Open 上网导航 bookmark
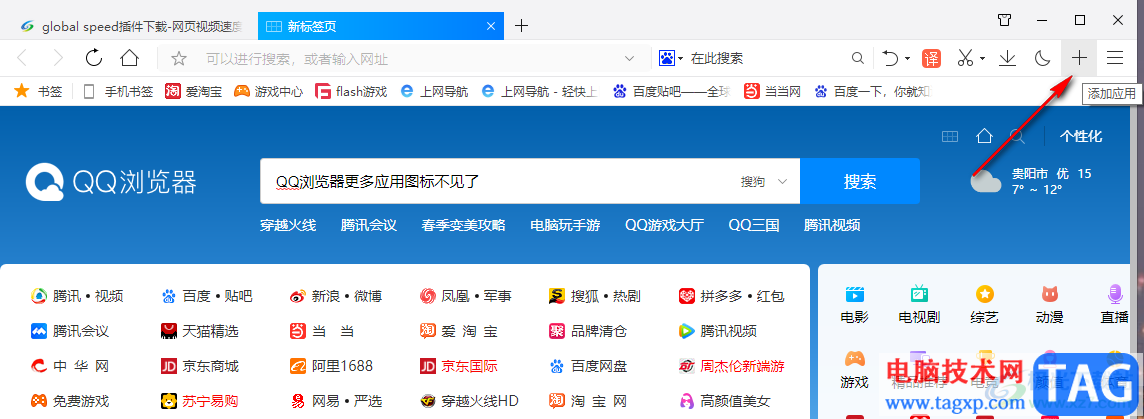Screen dimensions: 1144x419 tap(434, 91)
